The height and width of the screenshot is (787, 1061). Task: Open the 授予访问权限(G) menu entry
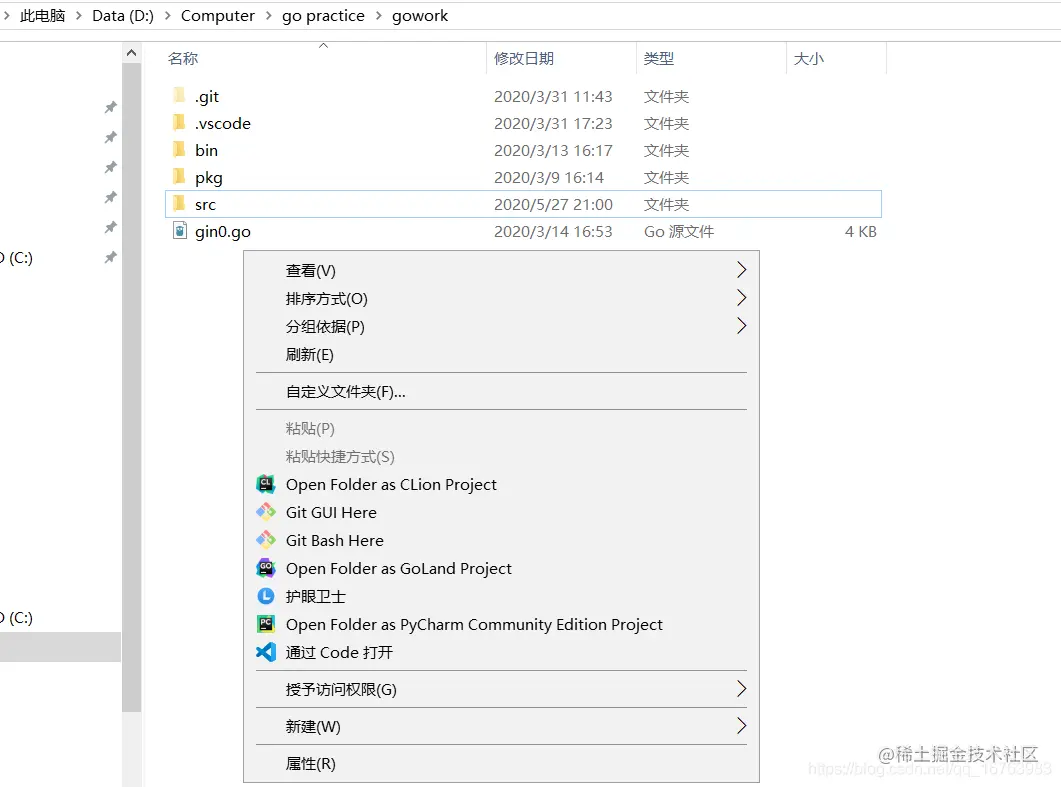(x=501, y=690)
